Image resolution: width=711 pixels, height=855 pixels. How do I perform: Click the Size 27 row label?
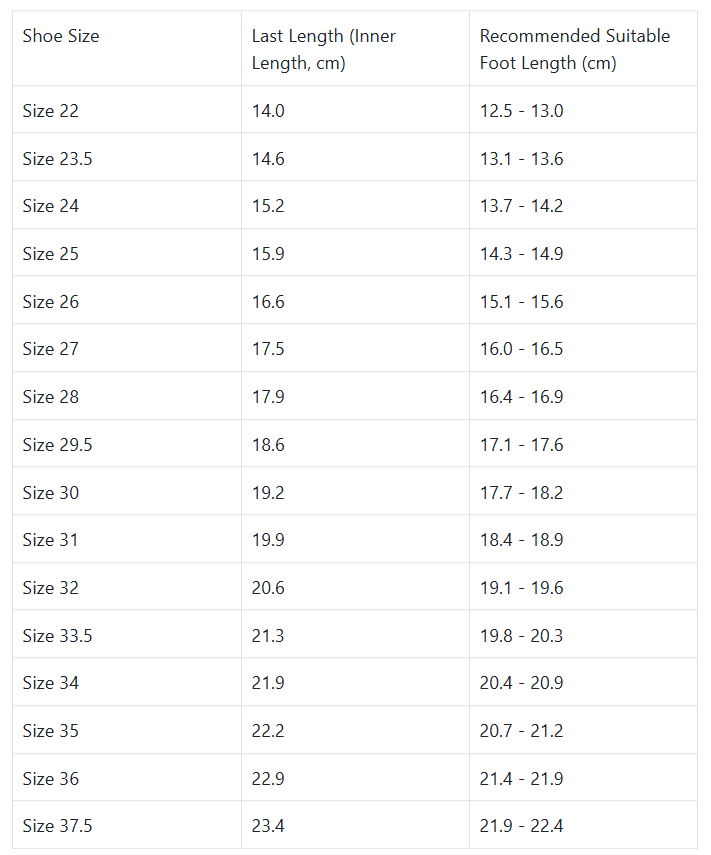tap(51, 349)
